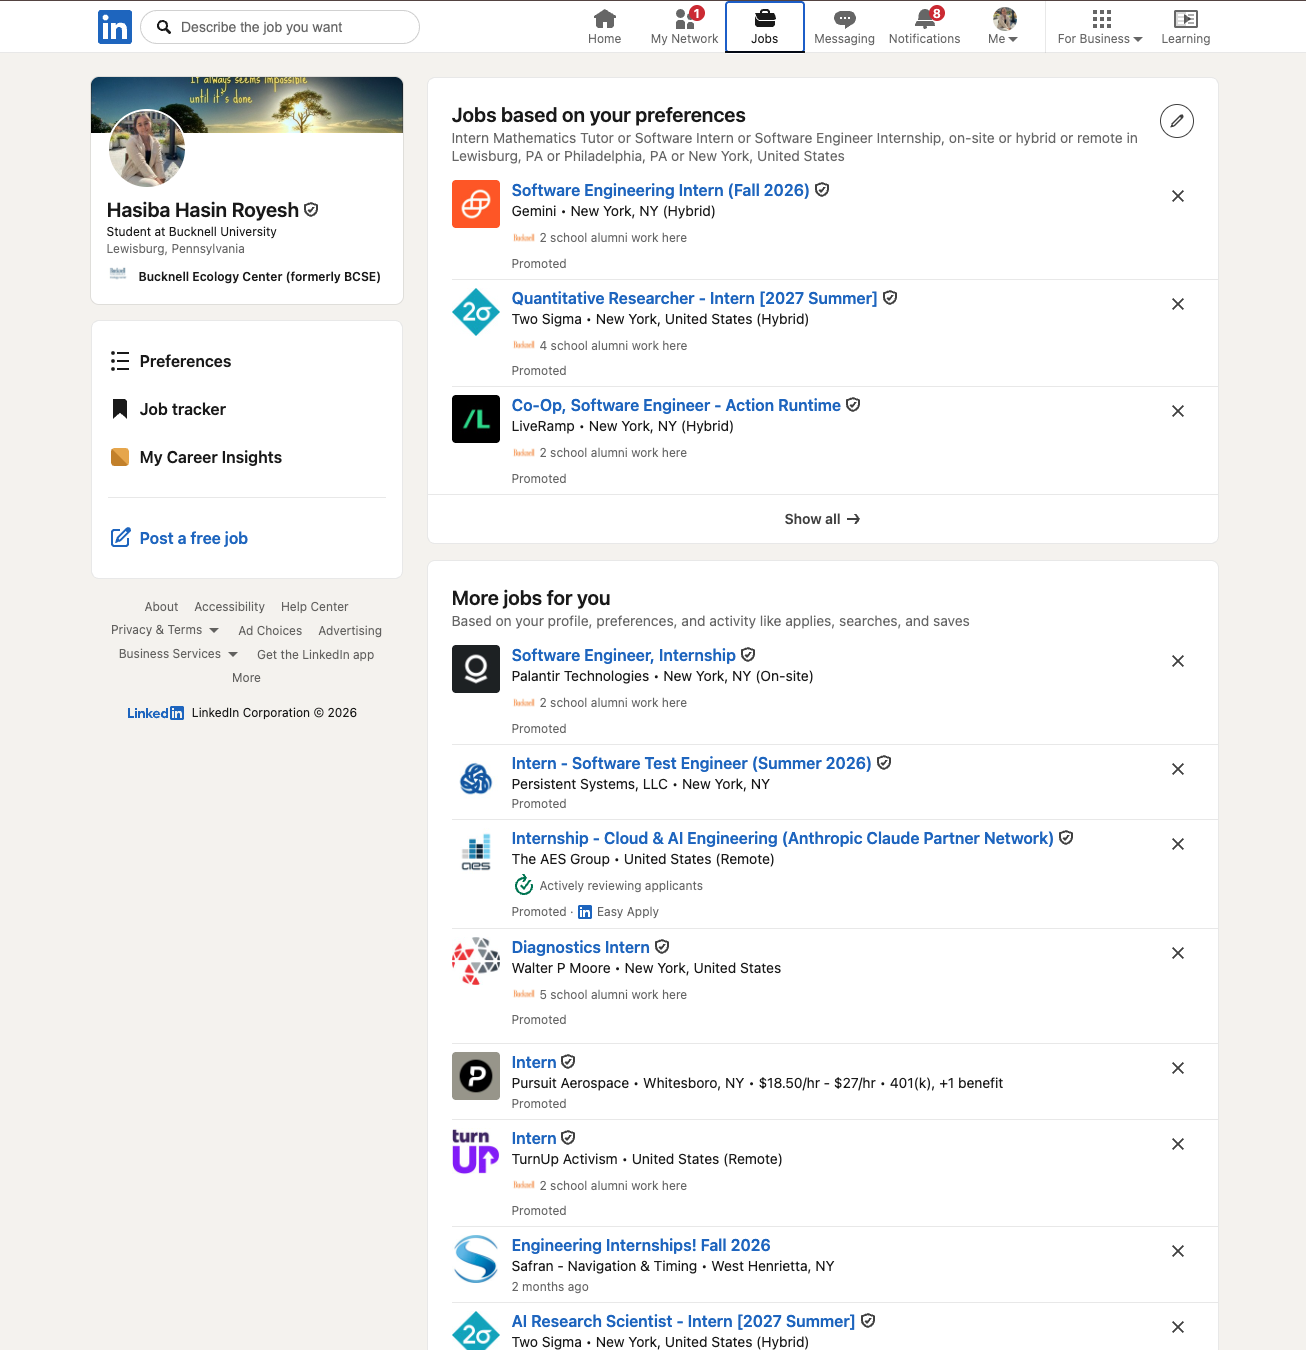
Task: Open the TurnUp Activism logo
Action: pos(476,1152)
